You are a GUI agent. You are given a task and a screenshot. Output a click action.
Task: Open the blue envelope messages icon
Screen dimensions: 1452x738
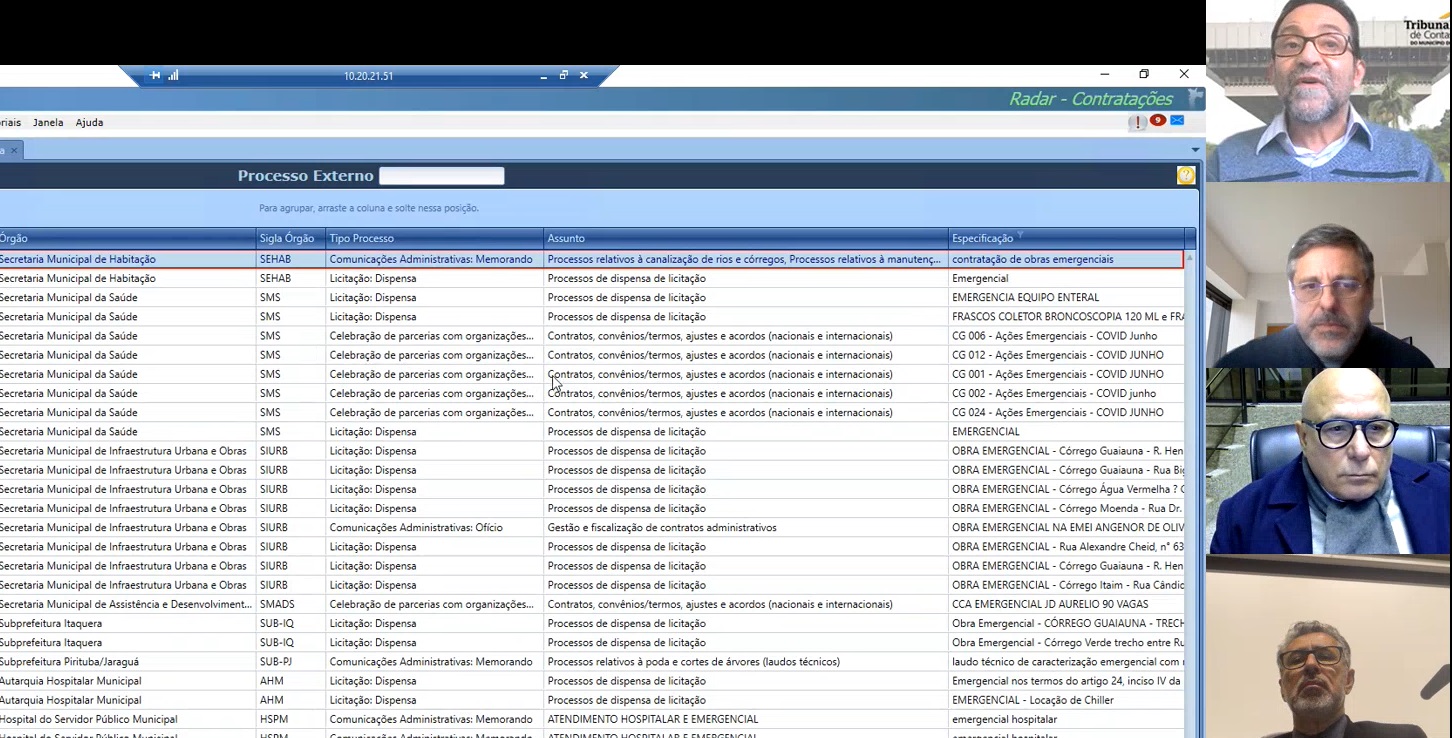[1177, 121]
